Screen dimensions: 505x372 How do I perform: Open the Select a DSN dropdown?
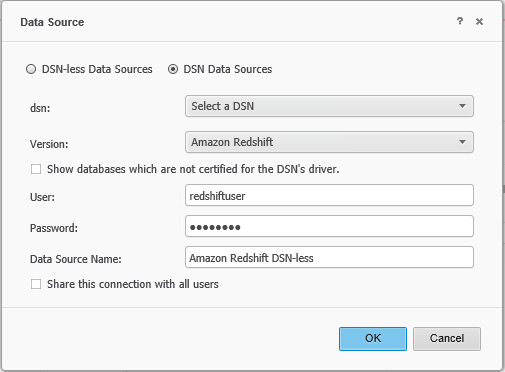pos(329,106)
